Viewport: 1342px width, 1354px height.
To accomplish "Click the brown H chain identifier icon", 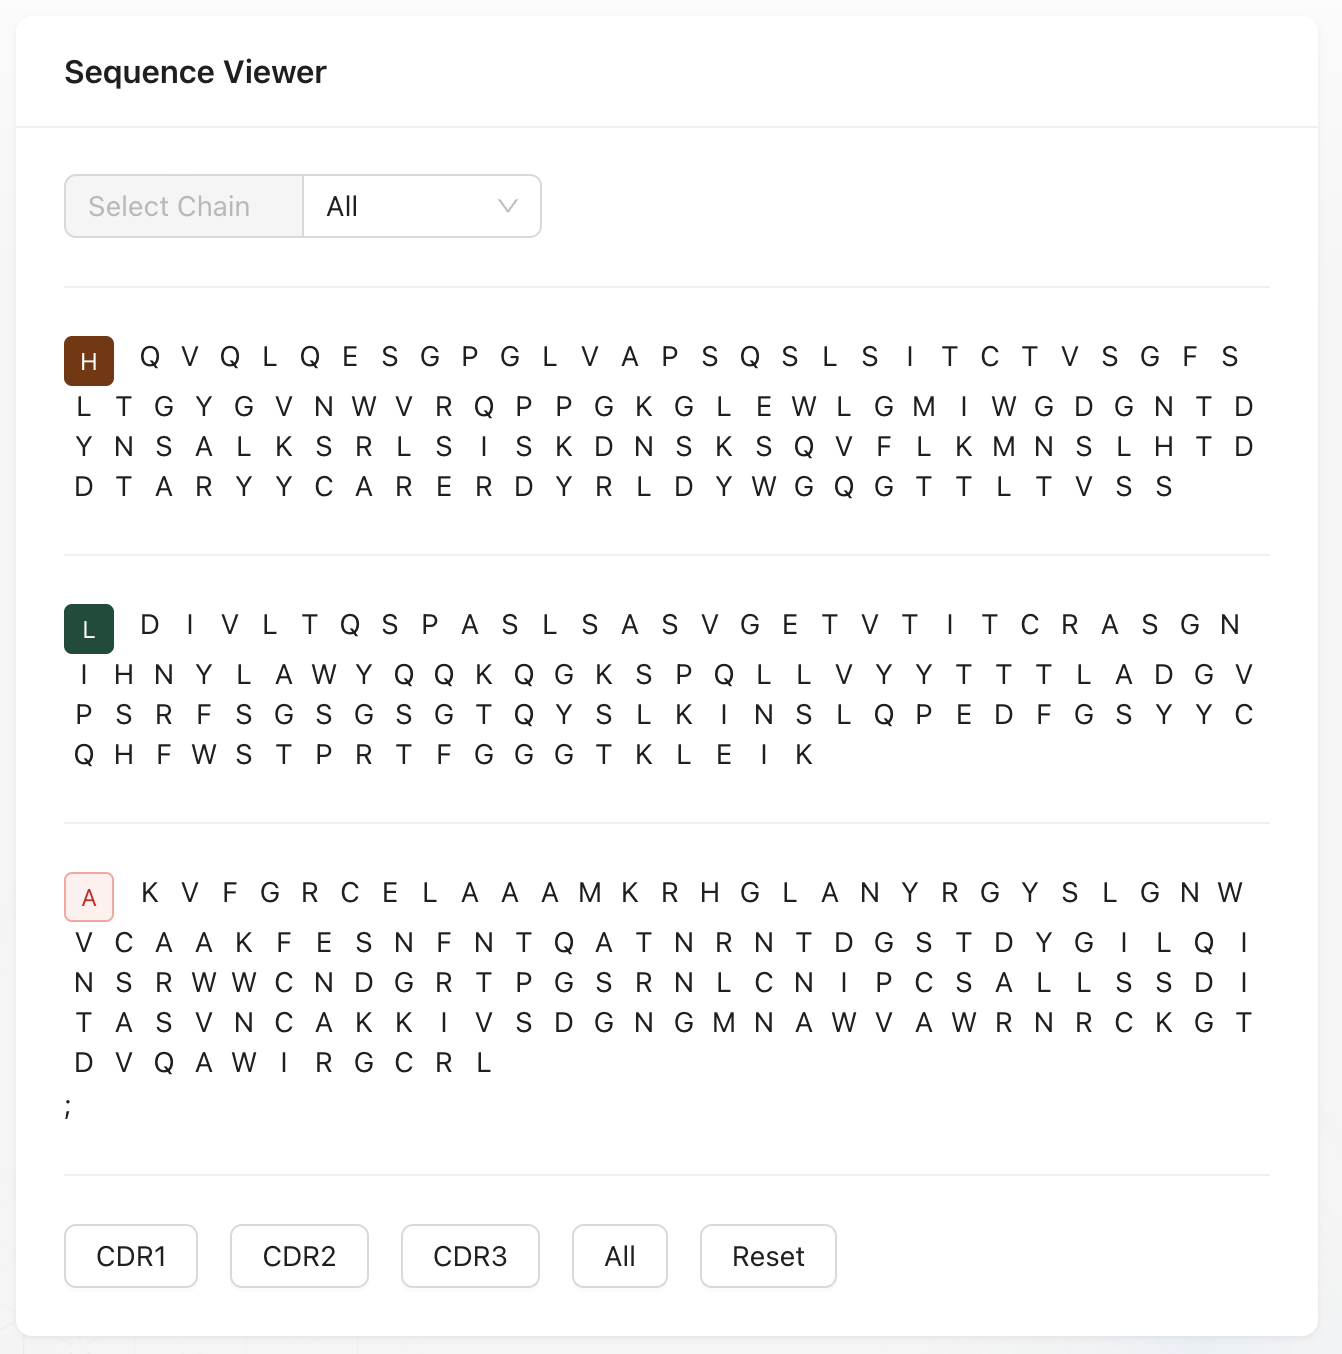I will pyautogui.click(x=89, y=361).
